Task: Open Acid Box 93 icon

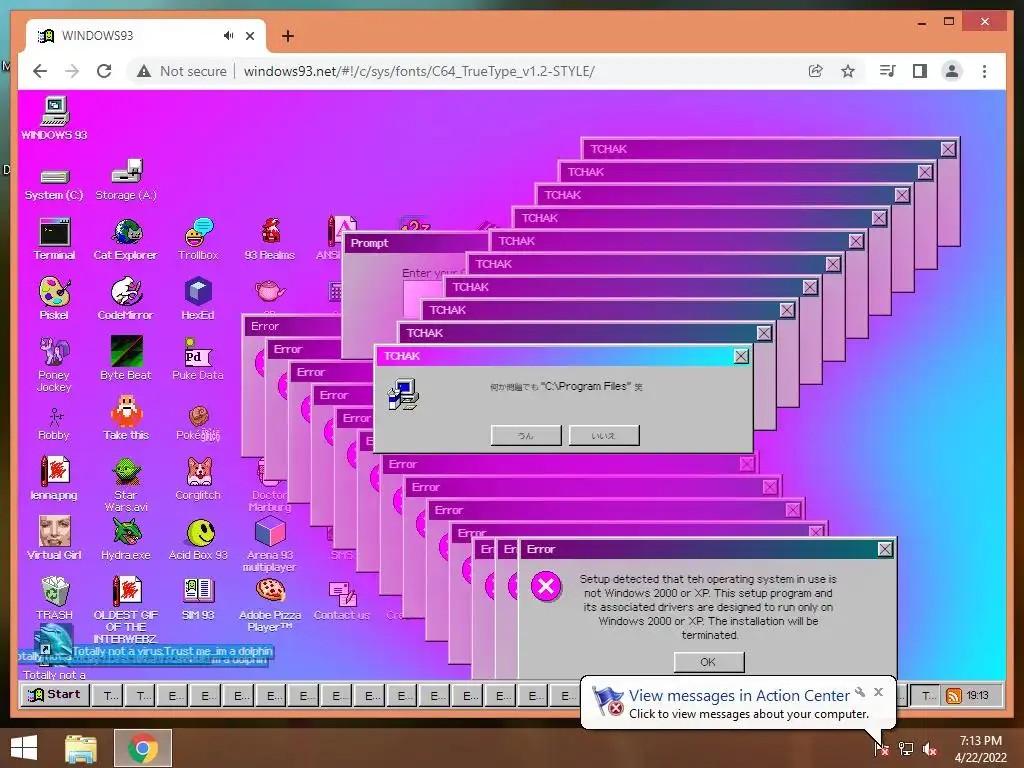Action: click(x=199, y=539)
